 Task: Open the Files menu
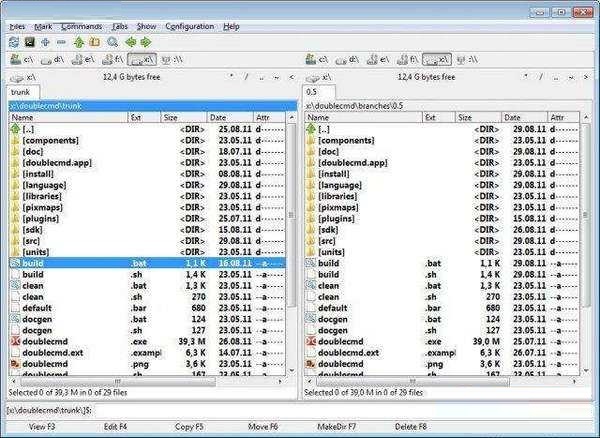point(17,26)
